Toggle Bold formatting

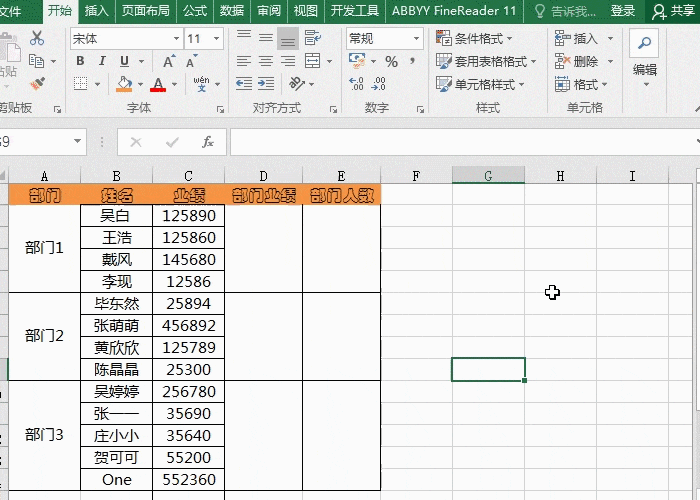(79, 62)
